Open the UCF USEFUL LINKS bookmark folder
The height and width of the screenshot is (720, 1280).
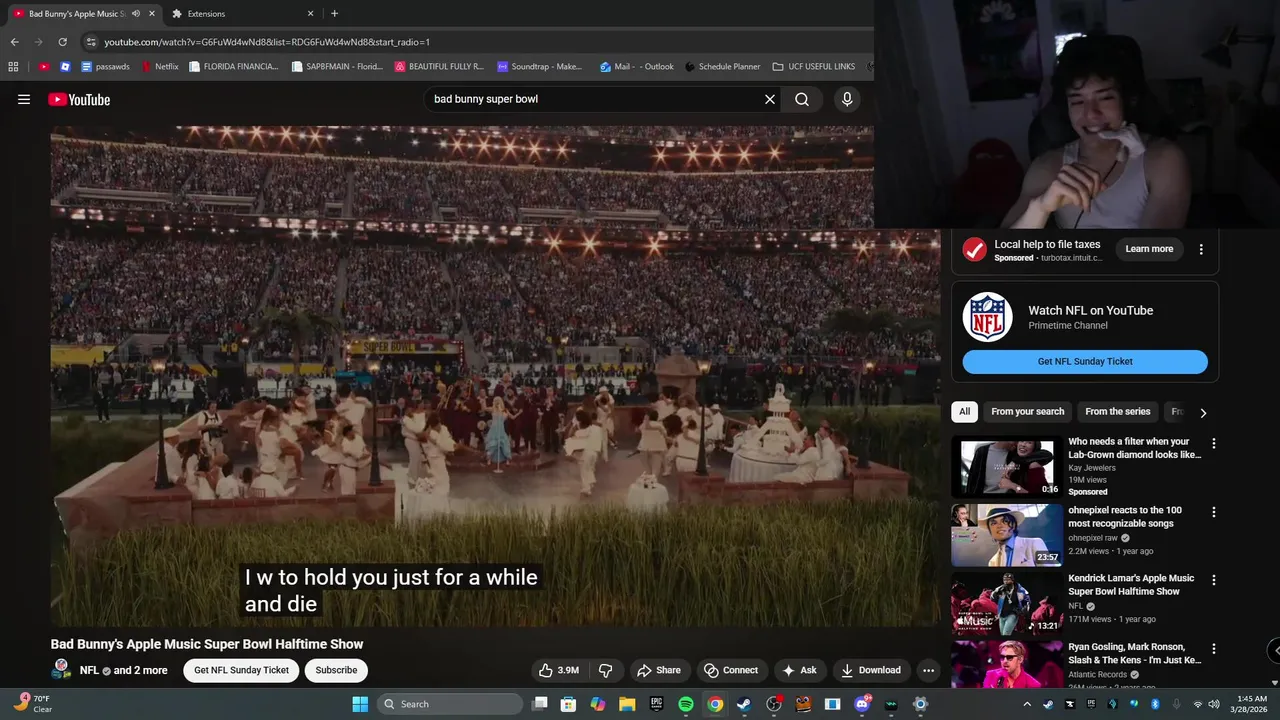(814, 67)
